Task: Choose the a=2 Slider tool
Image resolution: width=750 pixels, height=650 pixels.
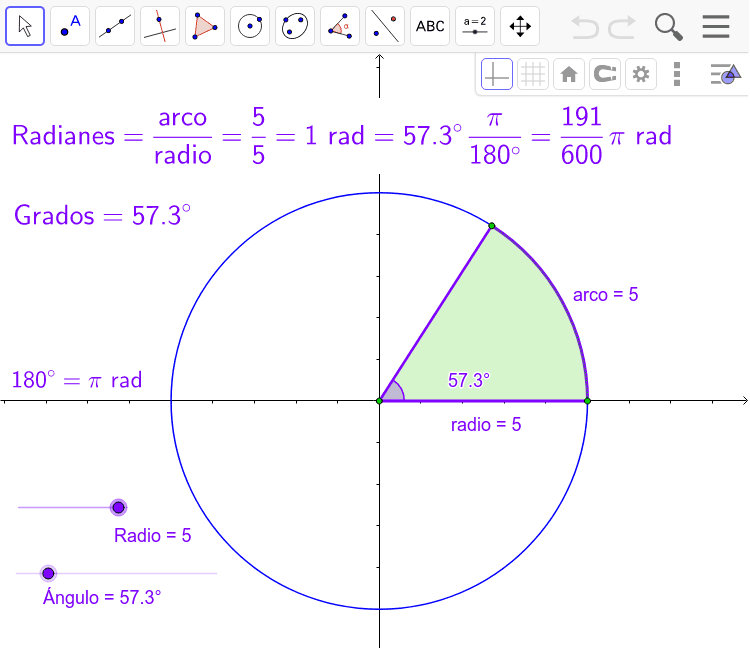Action: [475, 26]
